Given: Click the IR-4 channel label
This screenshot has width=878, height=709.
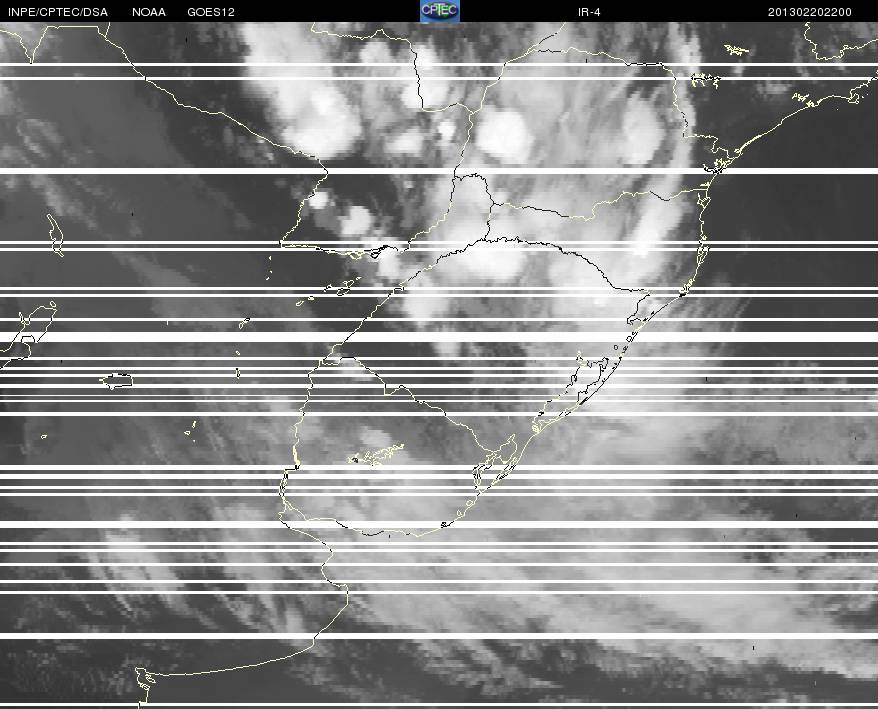Looking at the screenshot, I should [x=589, y=12].
